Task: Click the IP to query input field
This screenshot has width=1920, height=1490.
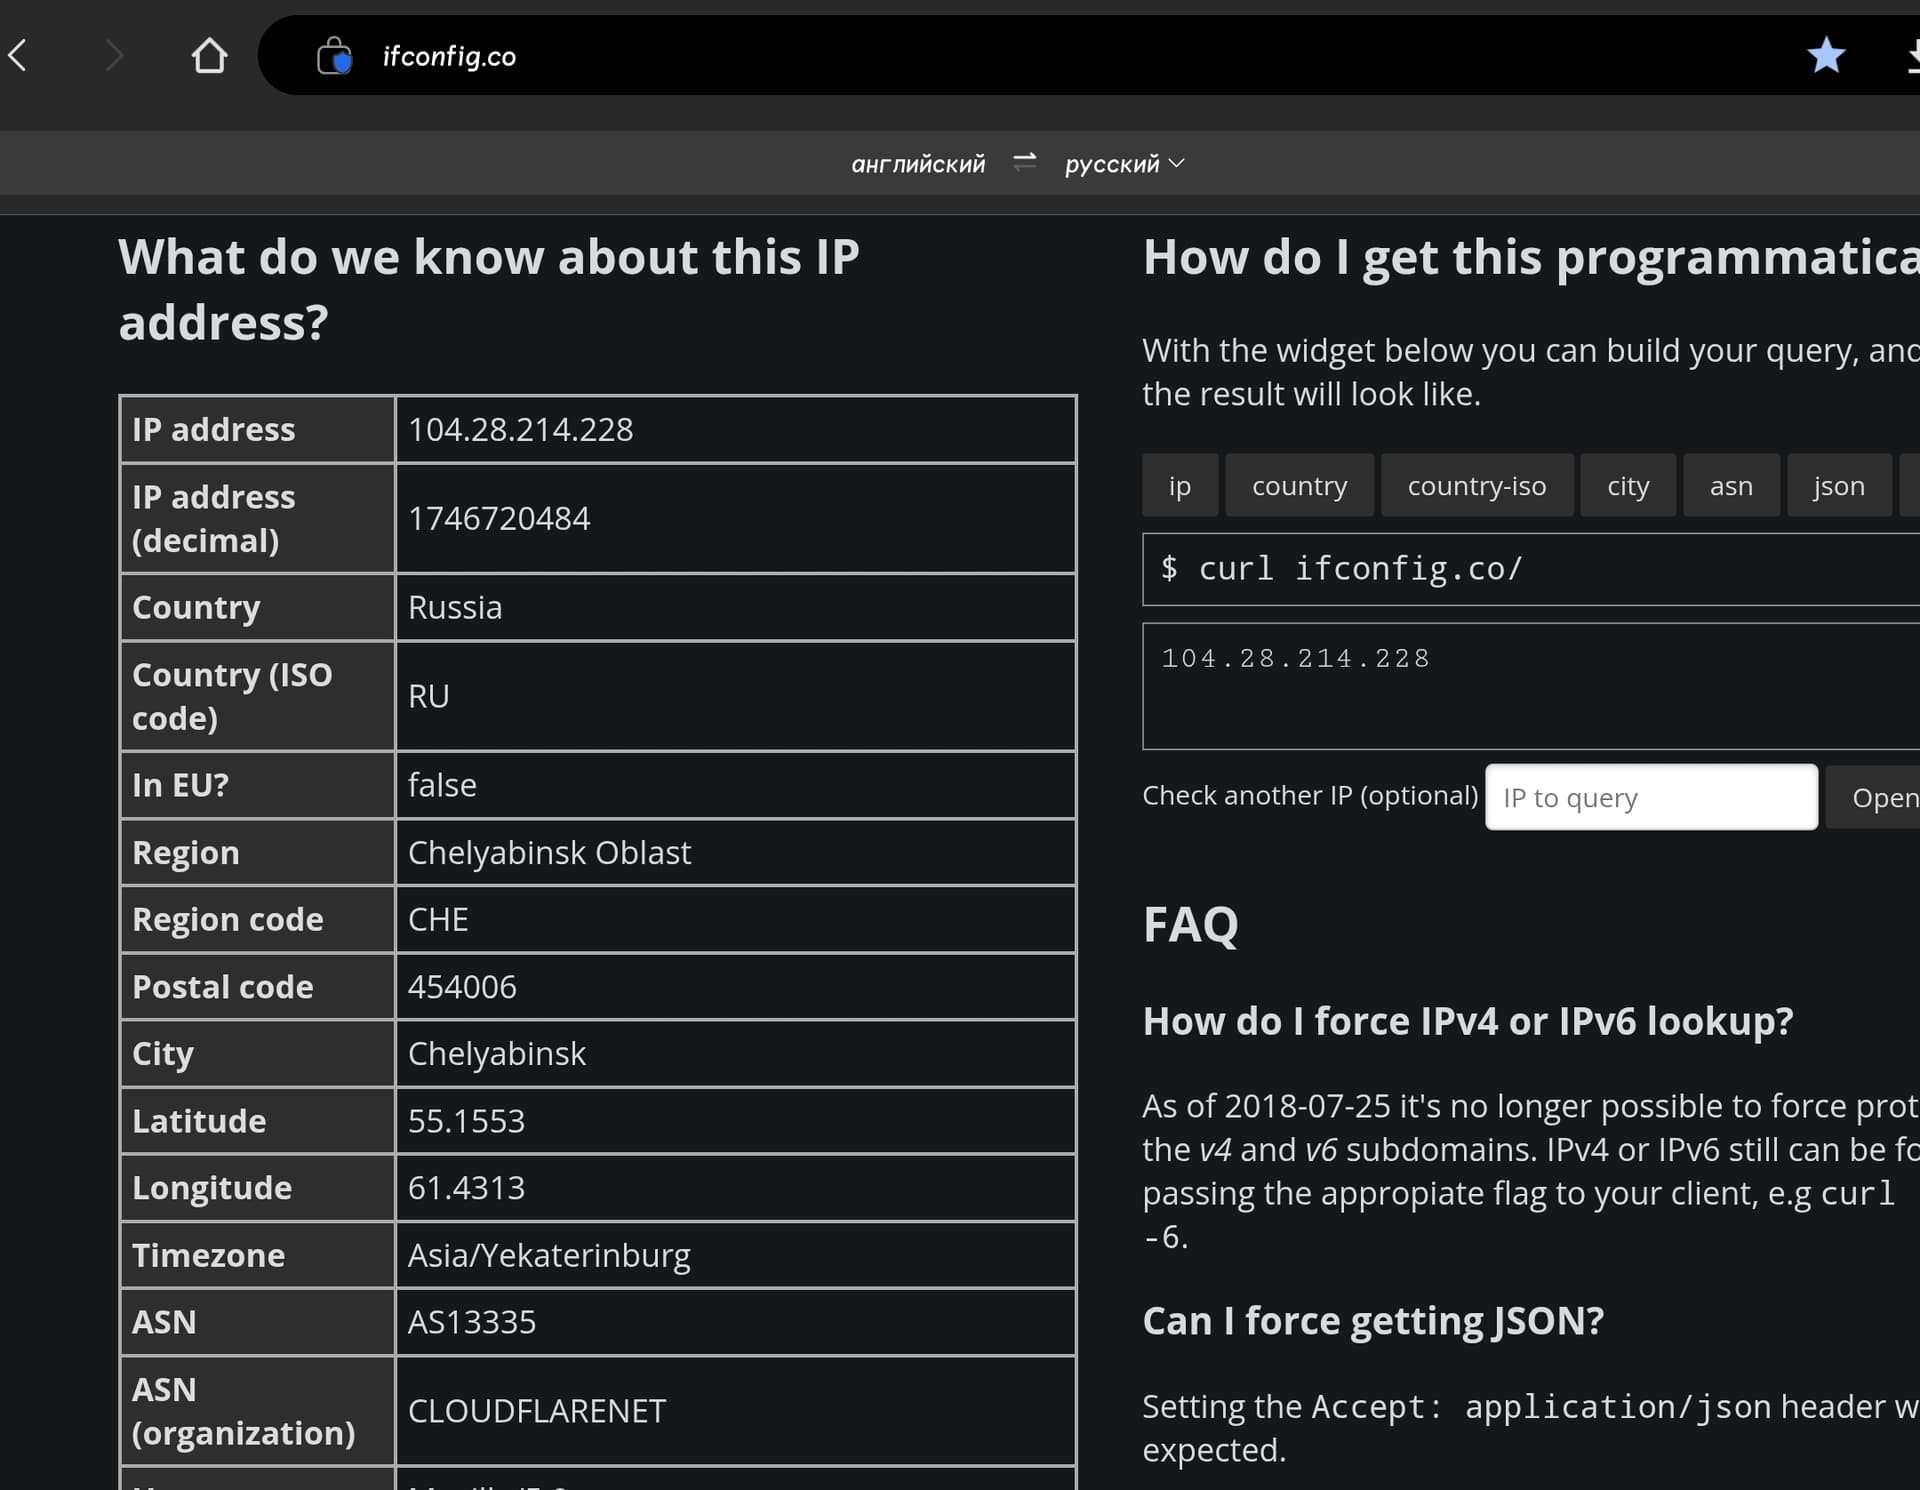Action: 1651,798
